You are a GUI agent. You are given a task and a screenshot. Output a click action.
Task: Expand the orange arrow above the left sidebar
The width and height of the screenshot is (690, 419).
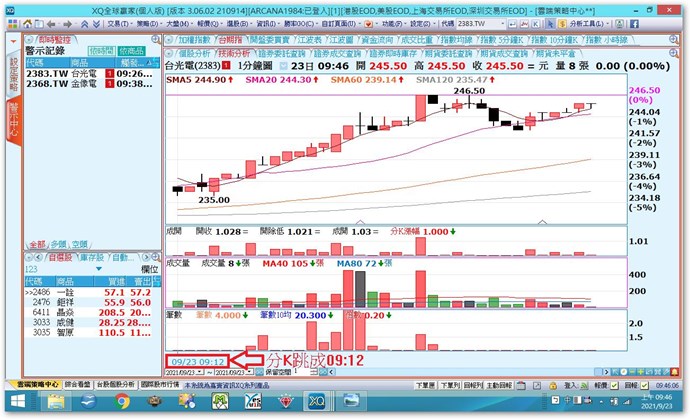pos(13,41)
